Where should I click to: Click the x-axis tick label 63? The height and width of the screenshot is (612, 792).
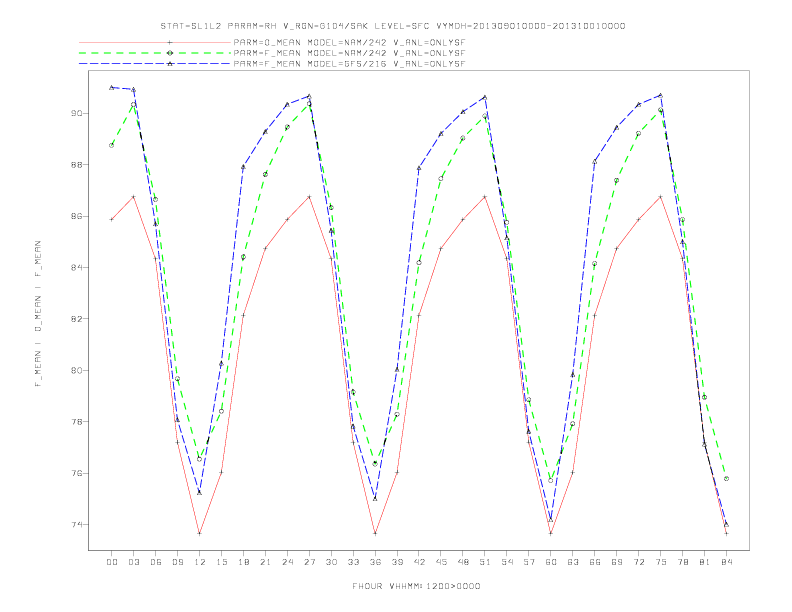point(573,562)
